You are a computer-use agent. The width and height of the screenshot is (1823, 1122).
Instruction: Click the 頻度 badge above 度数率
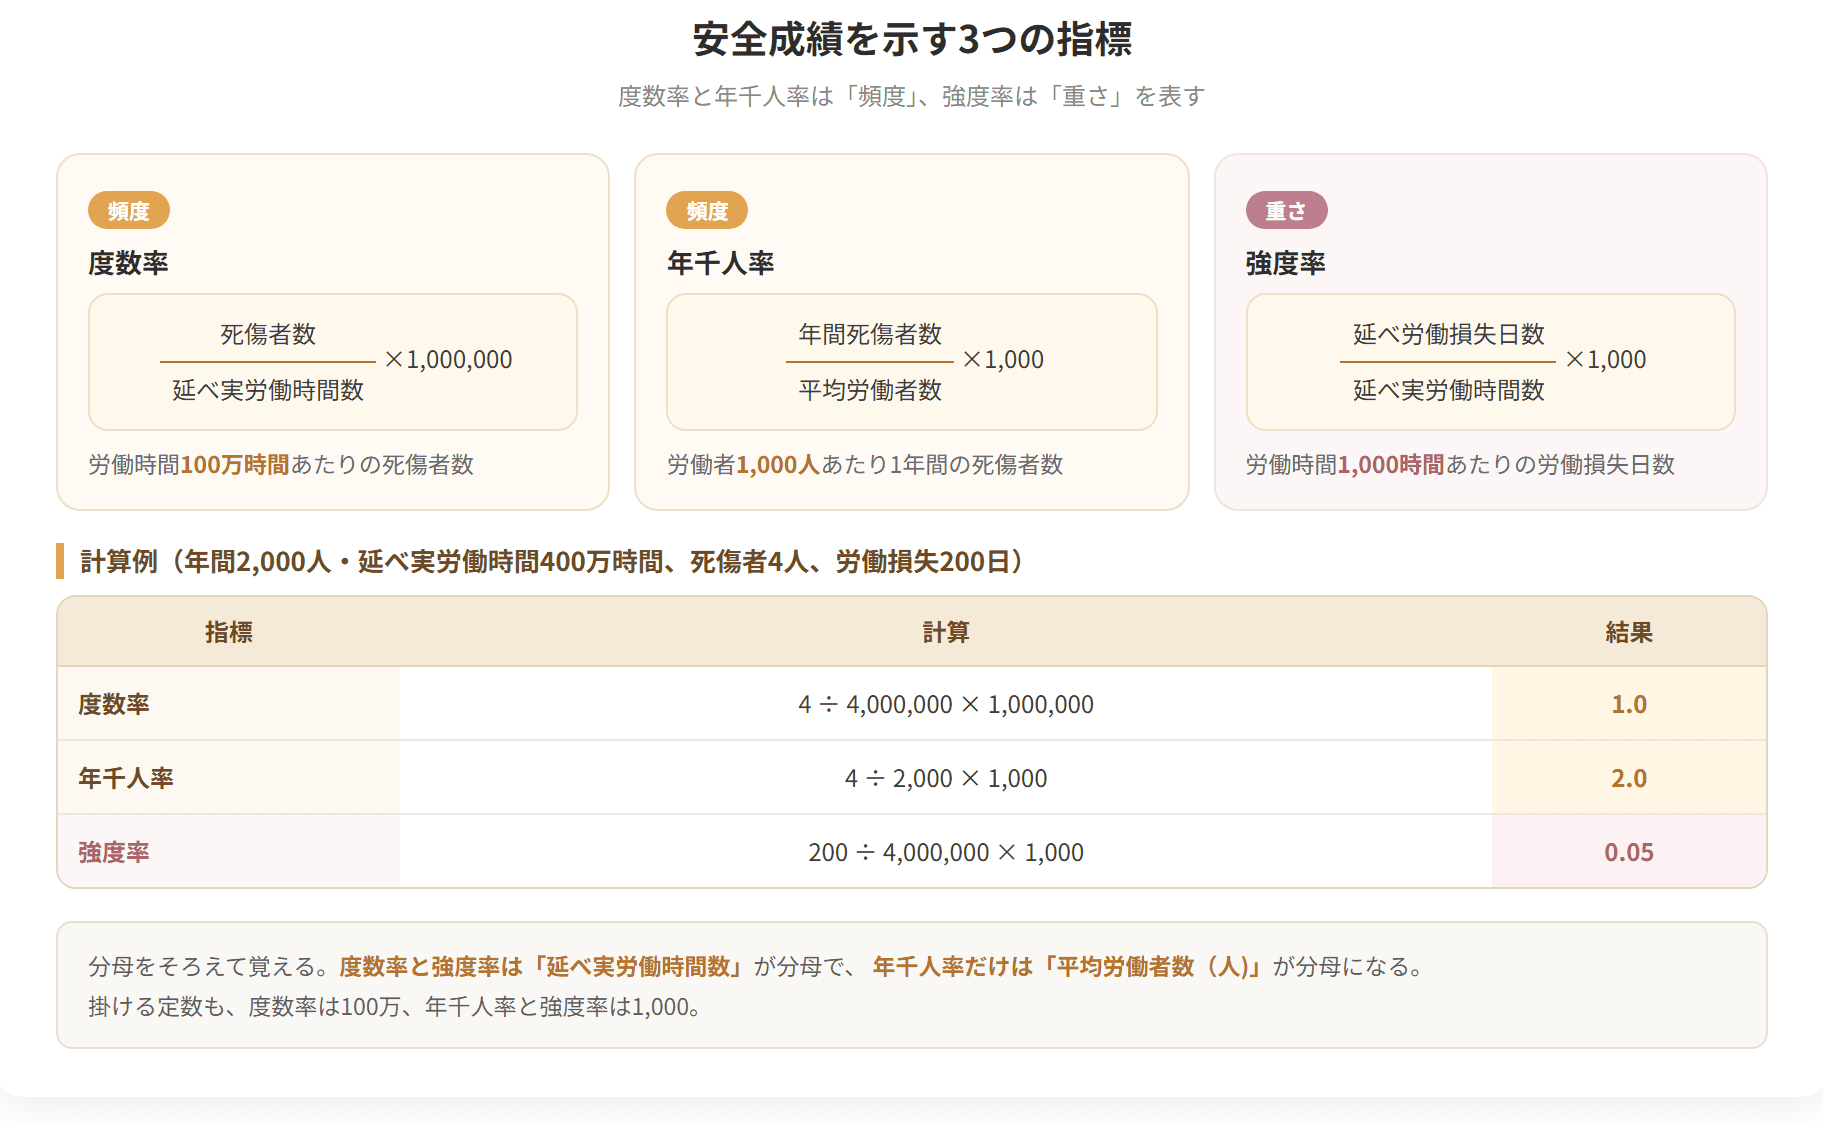click(129, 210)
